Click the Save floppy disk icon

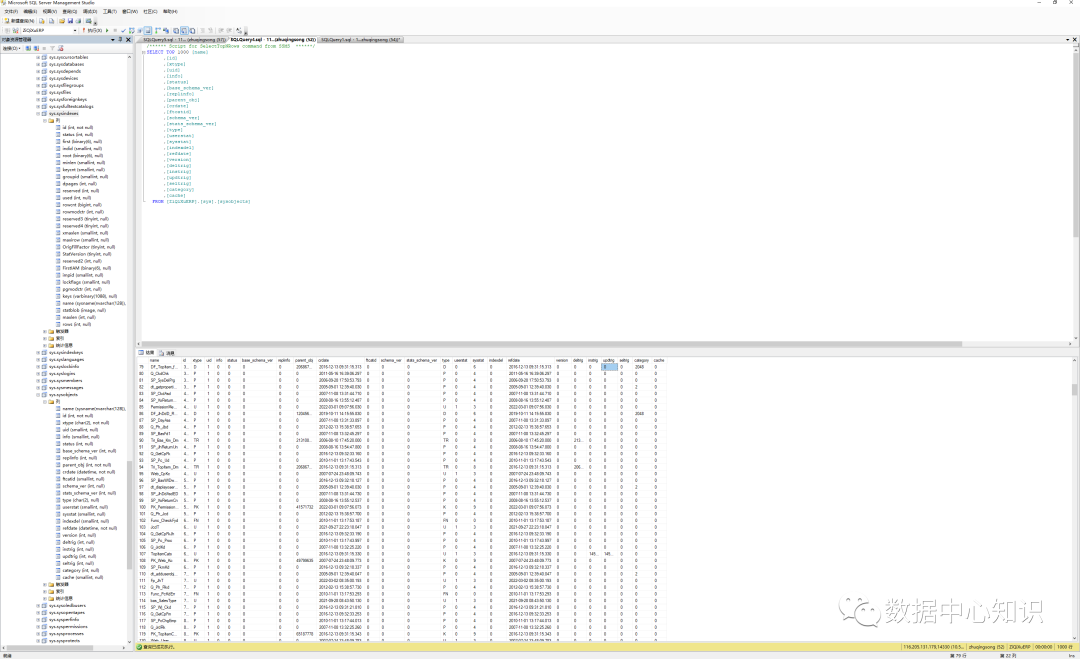click(70, 21)
